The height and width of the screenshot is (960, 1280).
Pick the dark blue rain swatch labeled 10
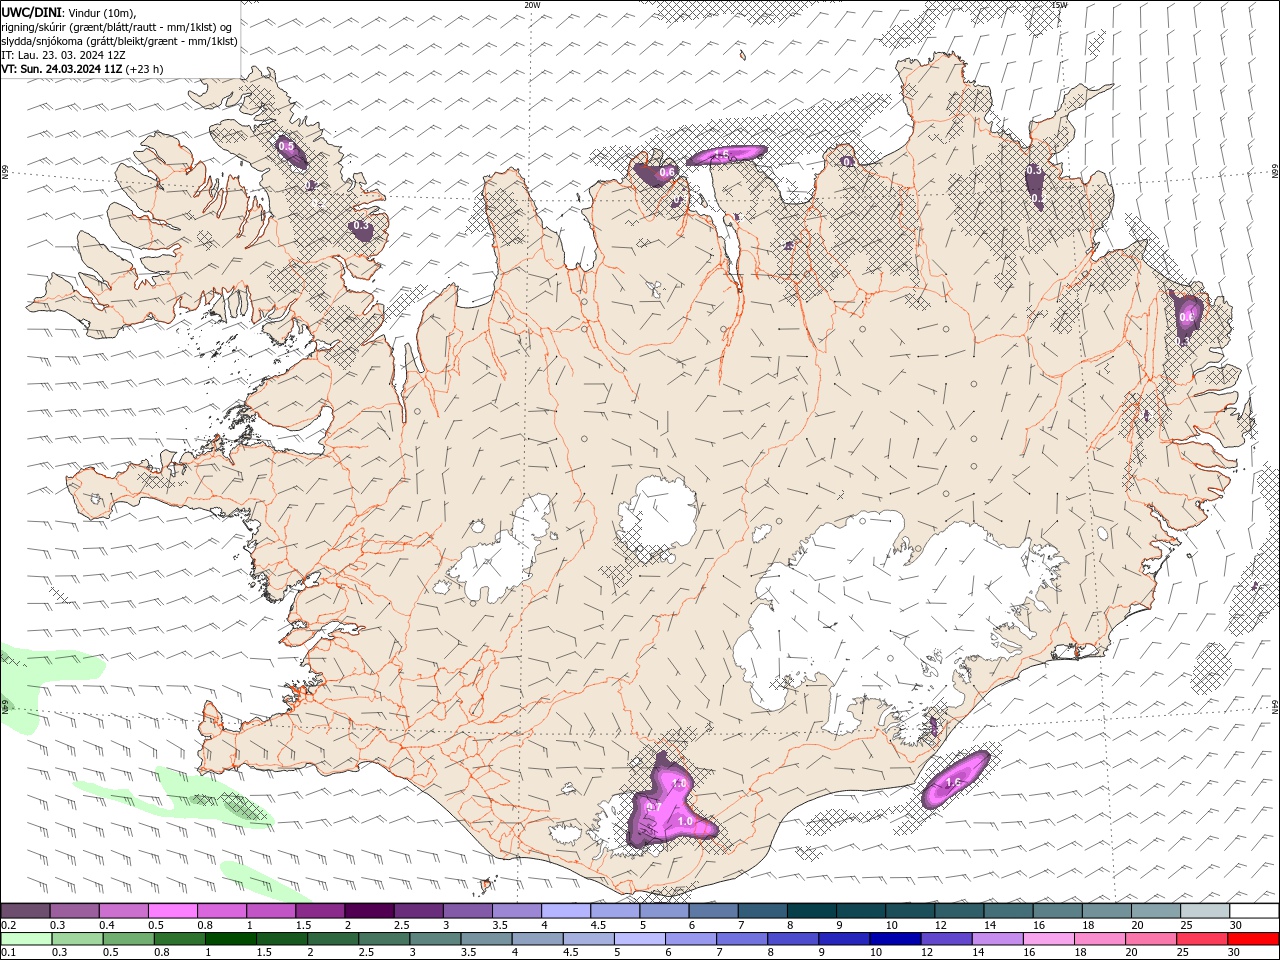[x=895, y=939]
